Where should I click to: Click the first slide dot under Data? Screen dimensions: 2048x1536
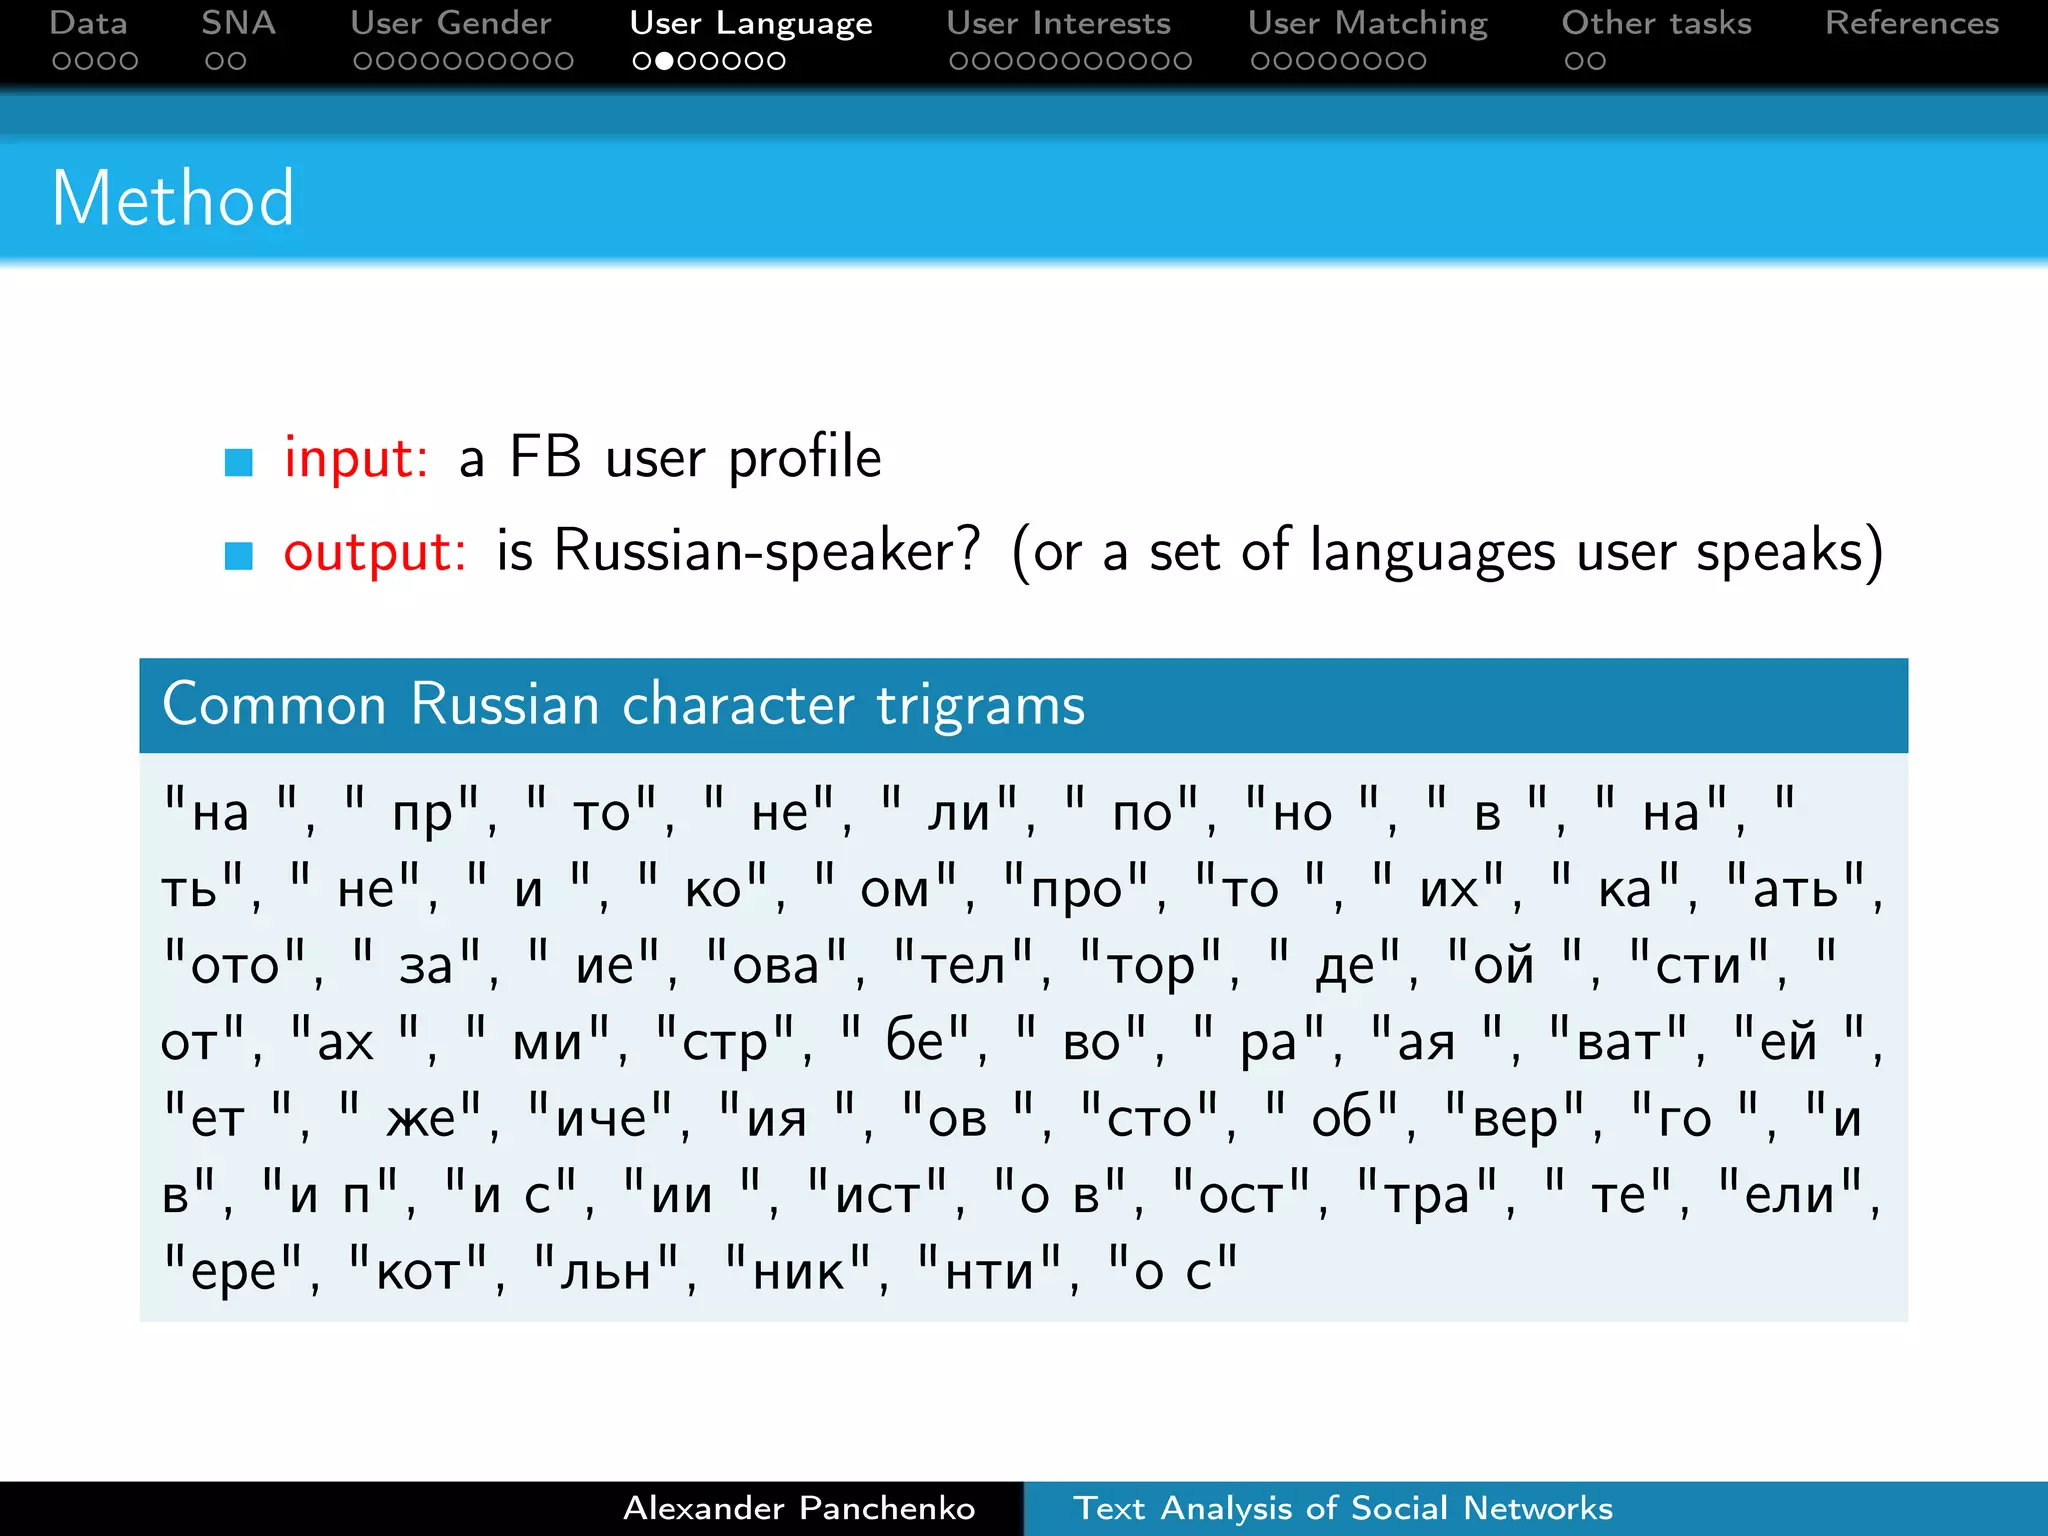62,61
